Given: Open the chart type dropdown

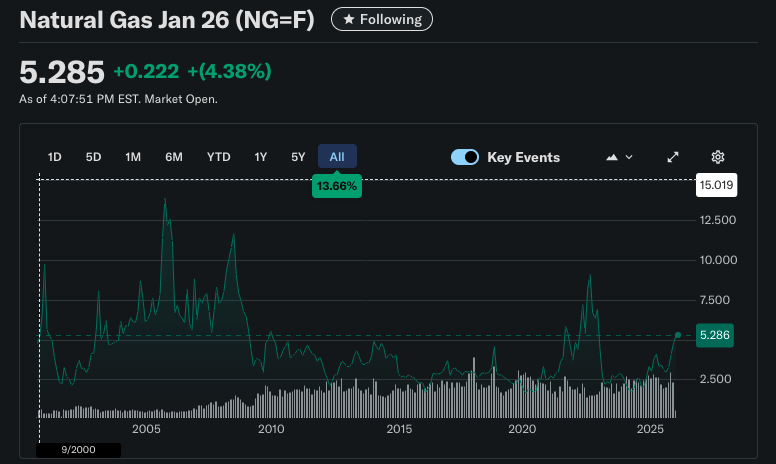Looking at the screenshot, I should (620, 157).
